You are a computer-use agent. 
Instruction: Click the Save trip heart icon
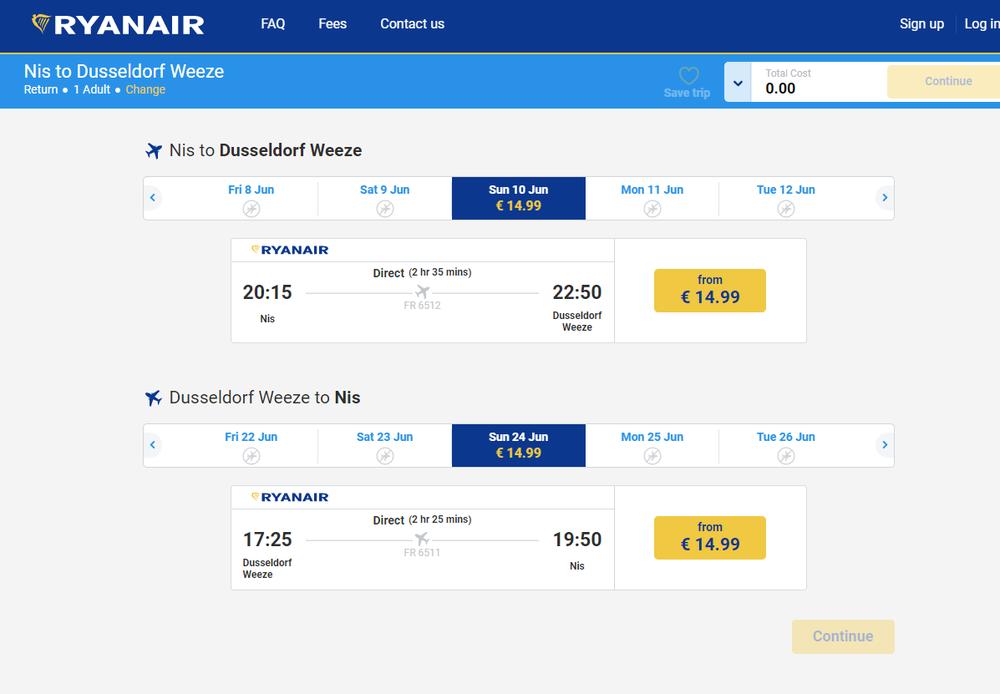pos(688,75)
